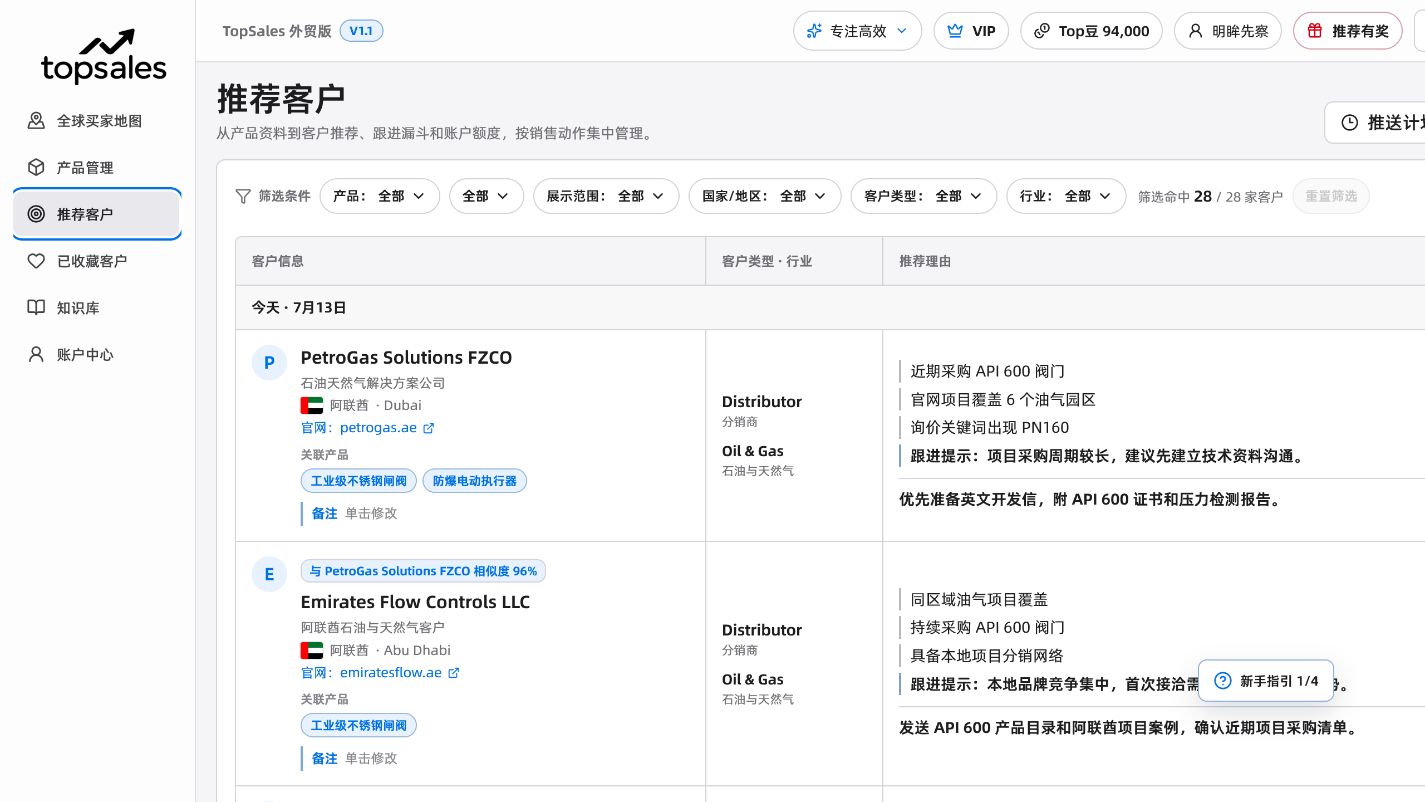The image size is (1425, 802).
Task: Click the E avatar for Emirates Flow
Action: click(269, 574)
